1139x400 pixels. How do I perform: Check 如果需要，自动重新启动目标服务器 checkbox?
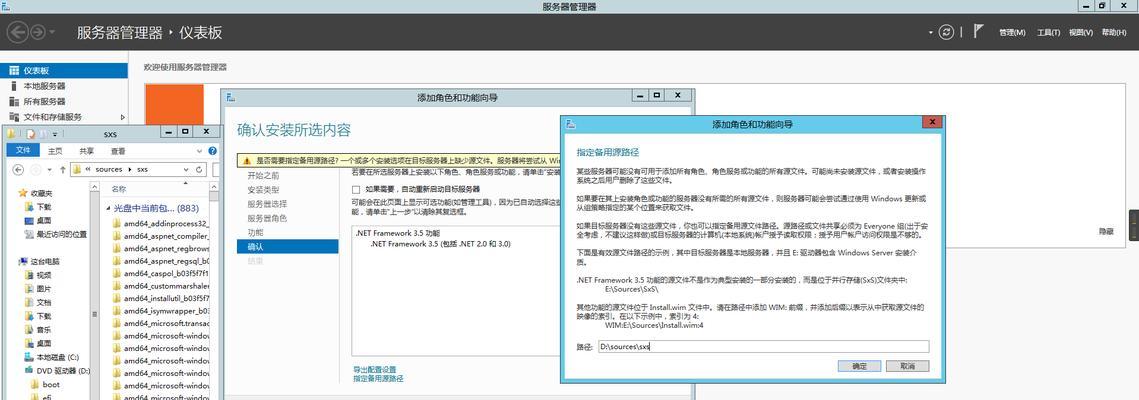(356, 189)
